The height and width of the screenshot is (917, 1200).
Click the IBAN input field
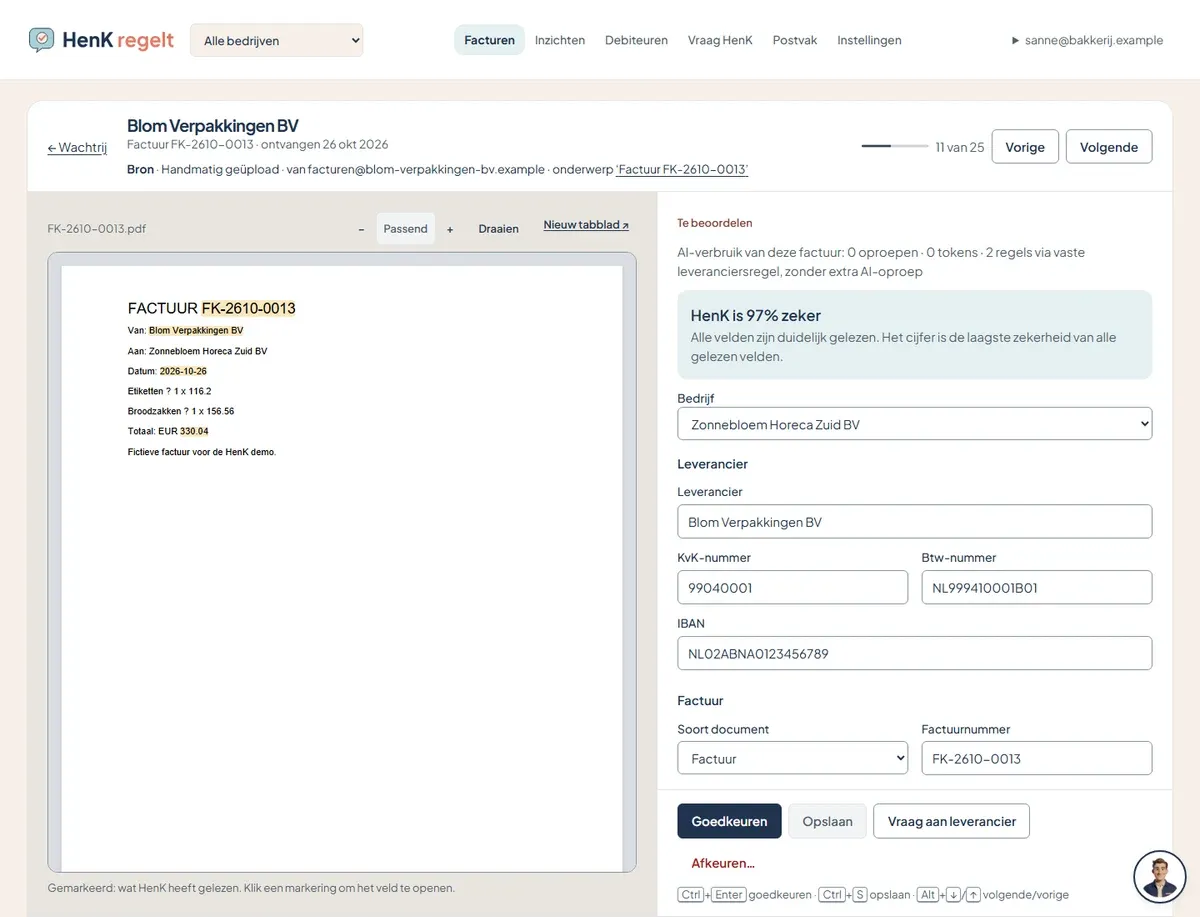(914, 653)
